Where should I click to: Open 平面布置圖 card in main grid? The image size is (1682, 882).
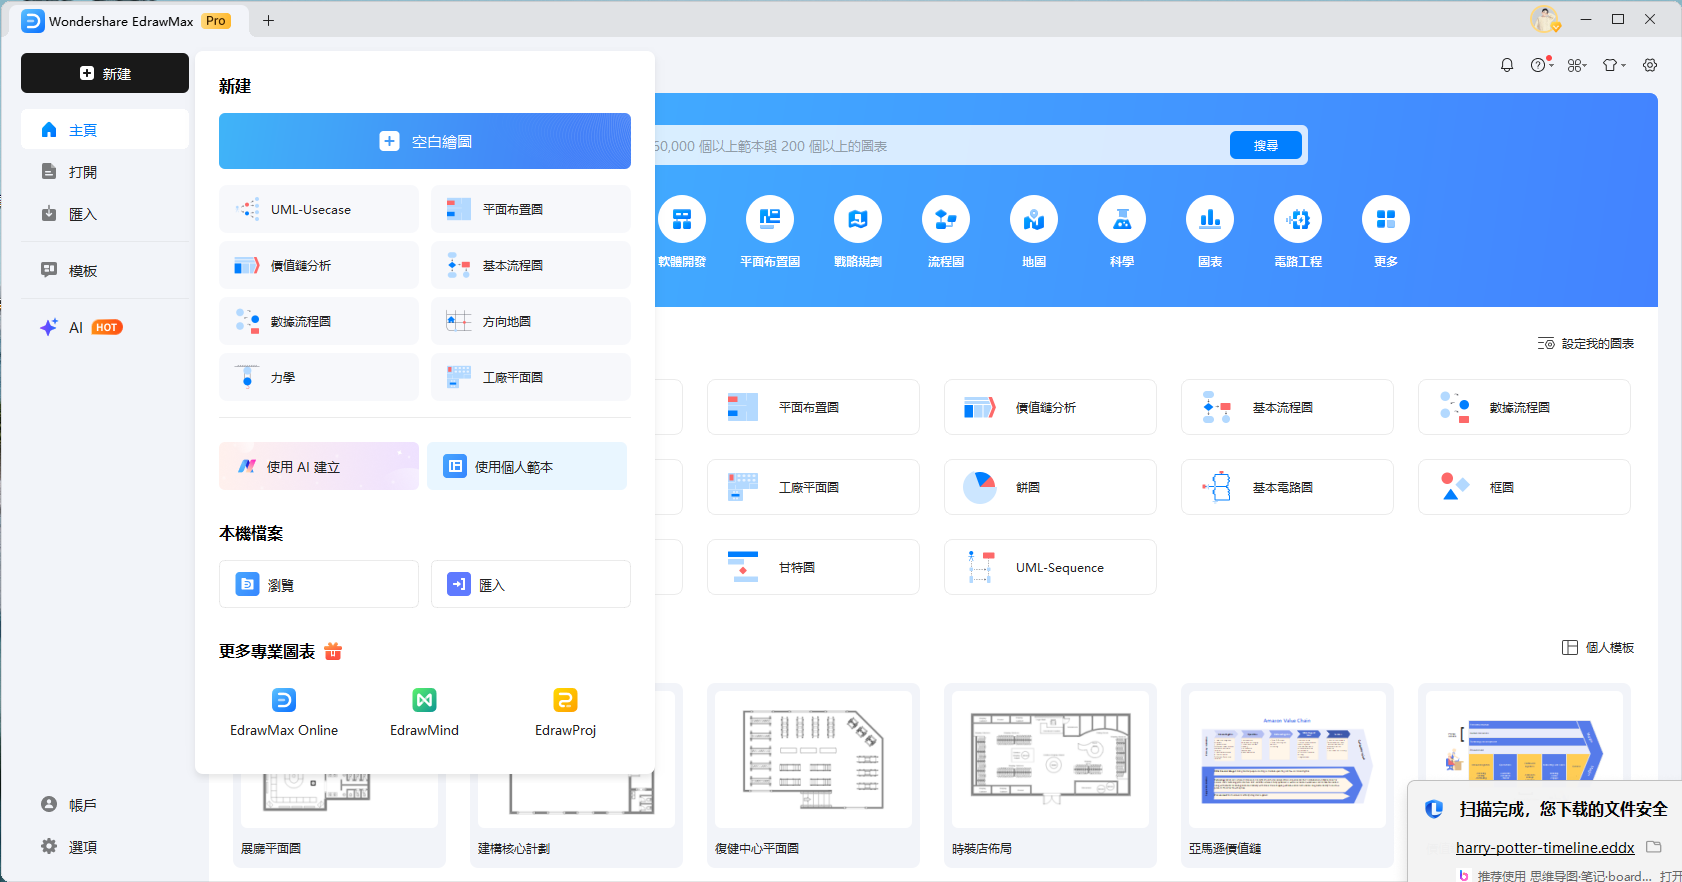click(x=813, y=407)
